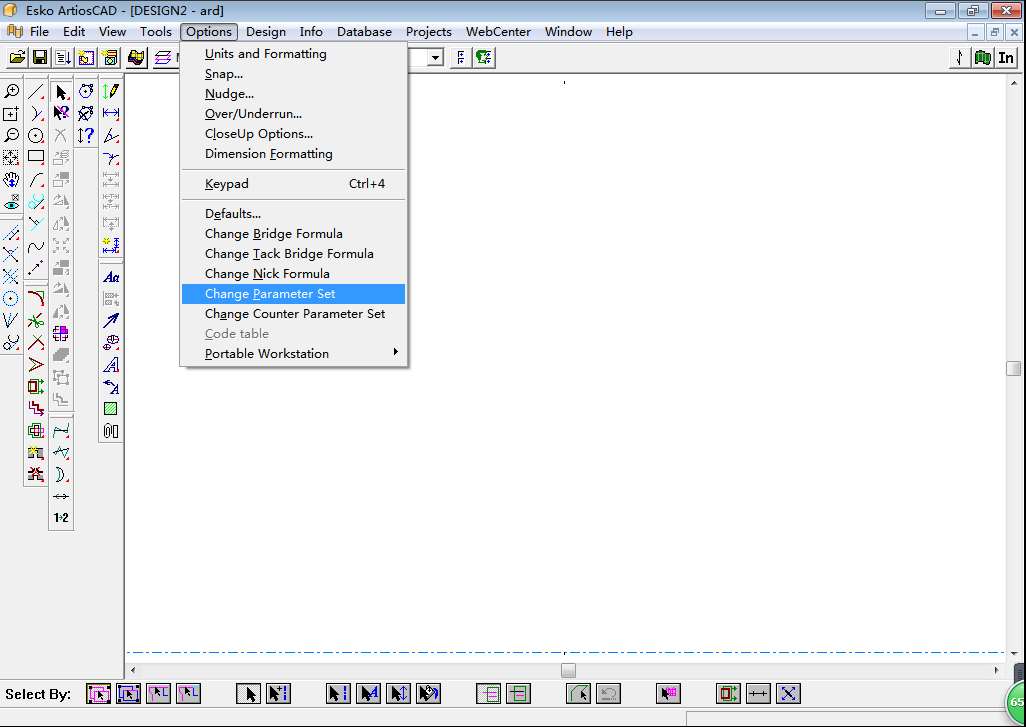Select the Arc drawing tool
The width and height of the screenshot is (1026, 727).
click(36, 179)
